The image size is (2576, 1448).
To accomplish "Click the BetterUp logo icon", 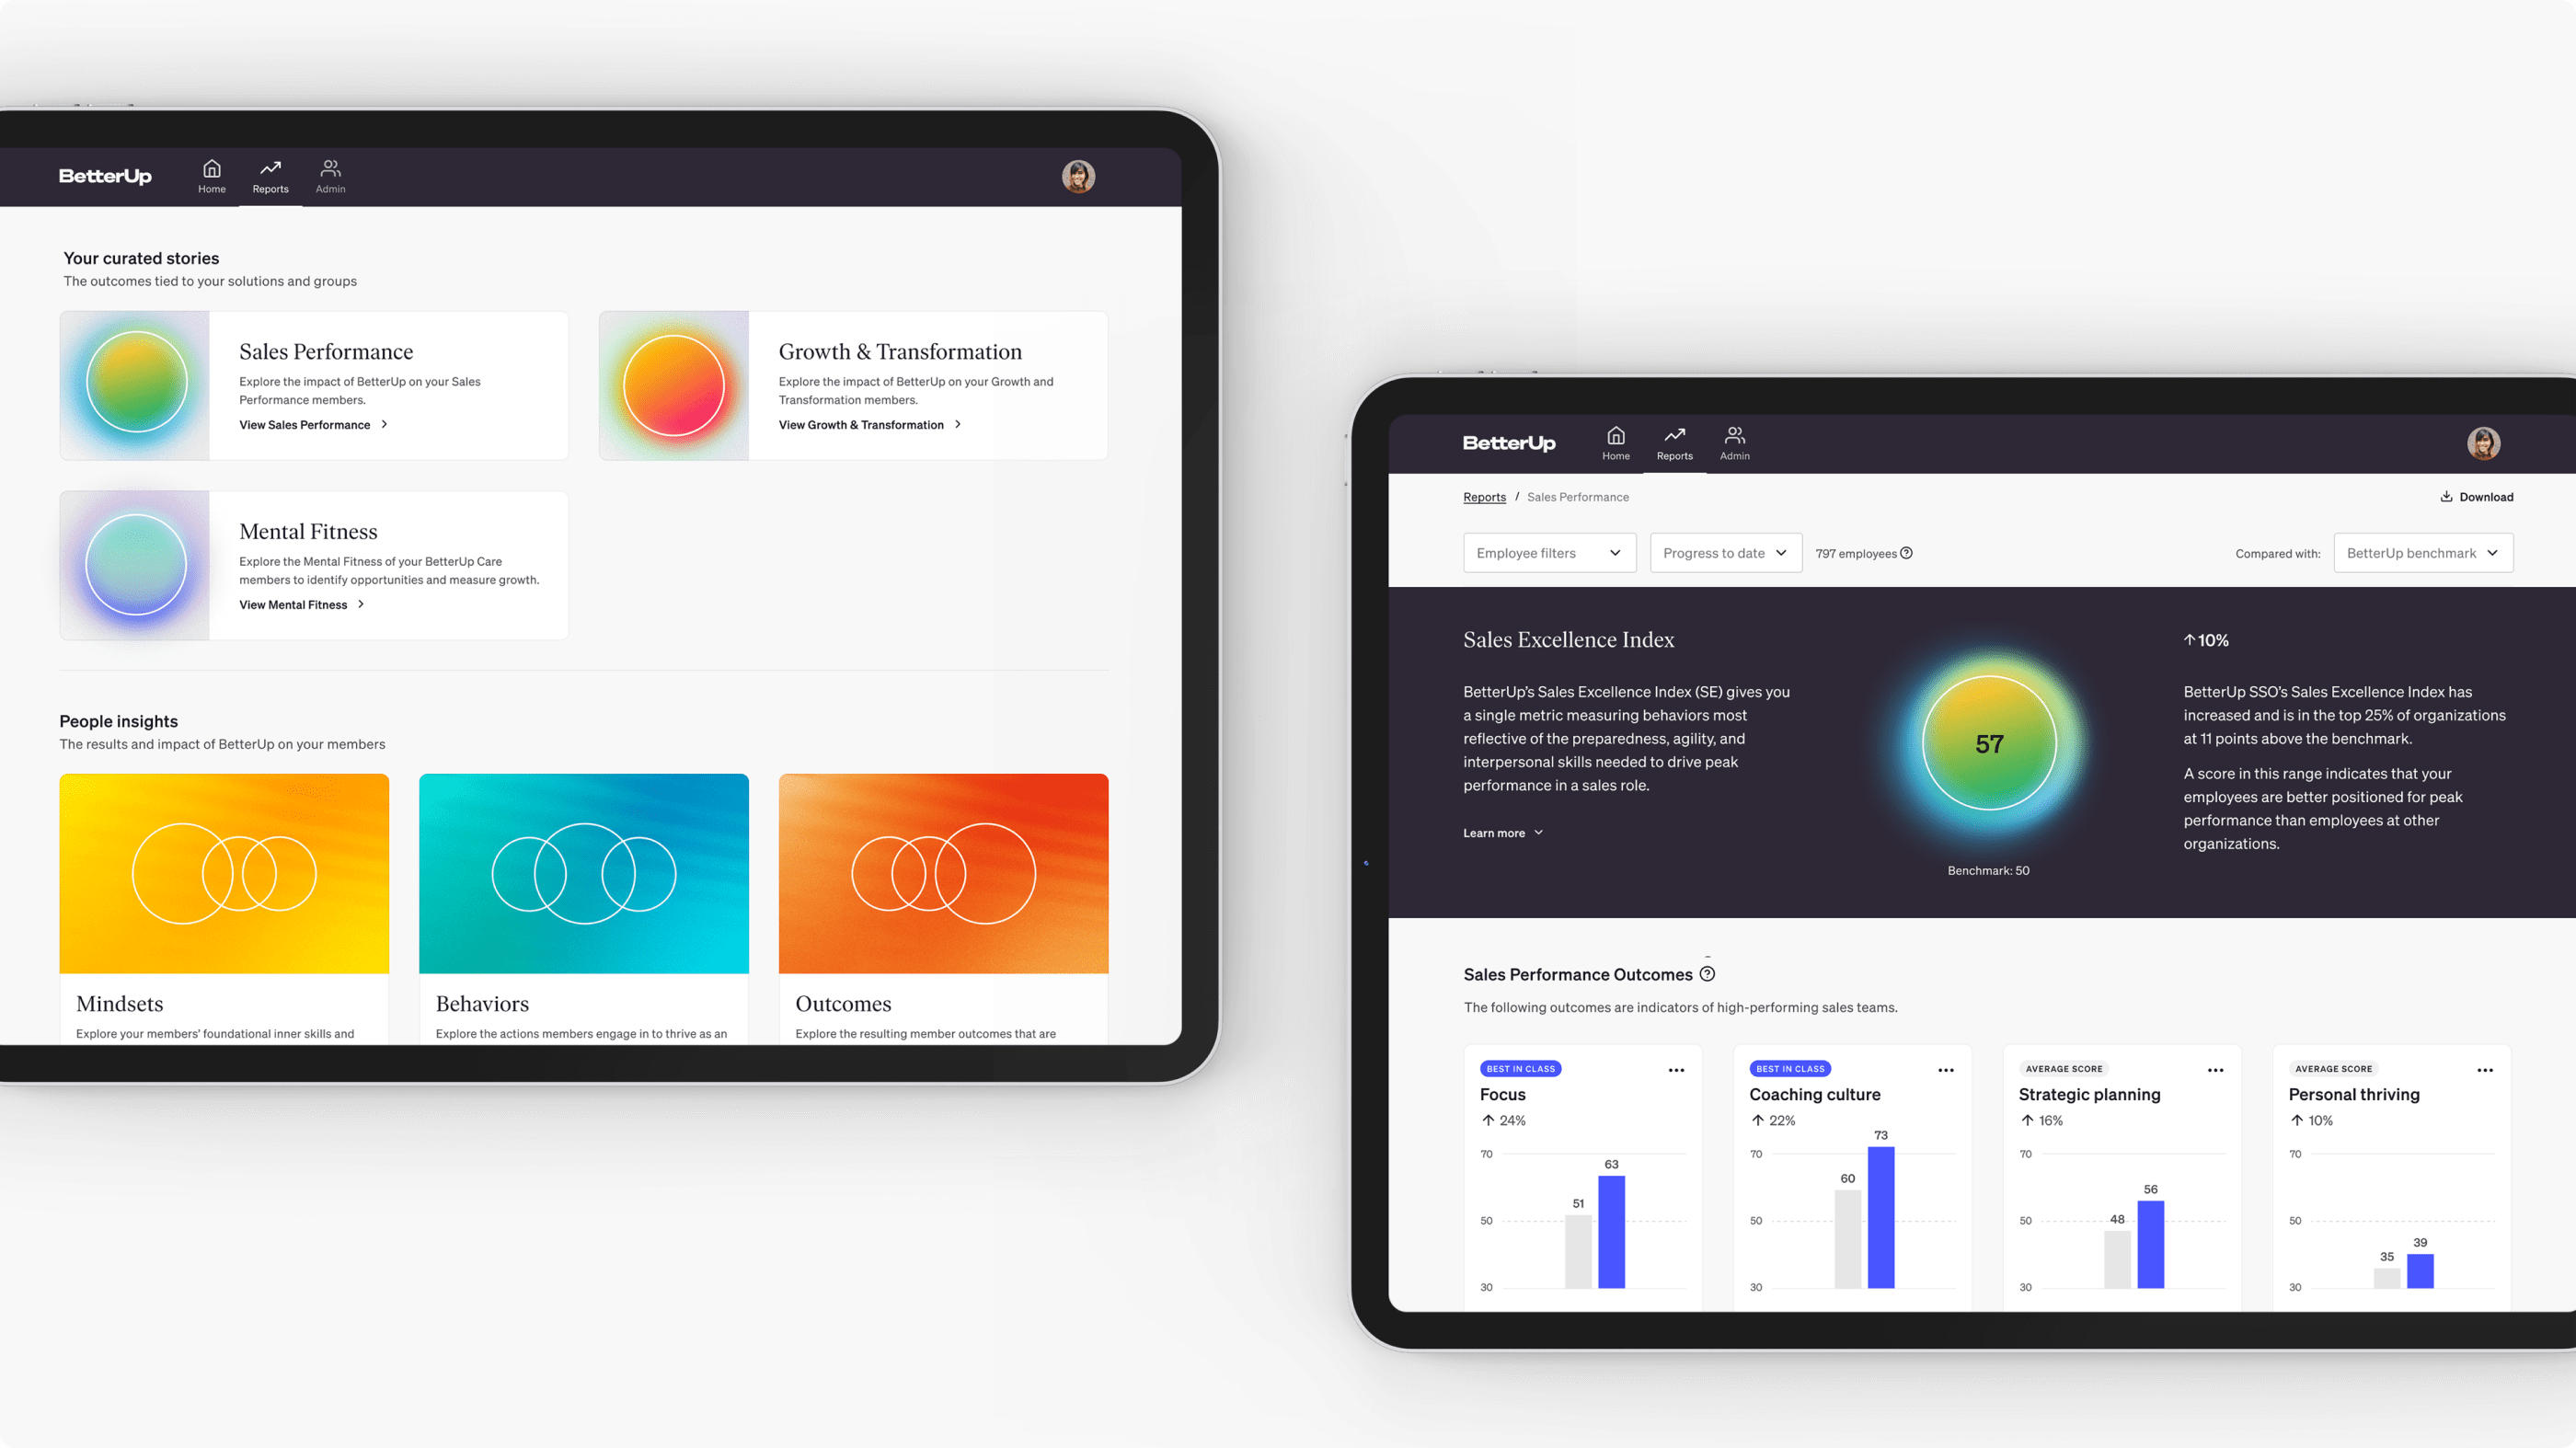I will [104, 175].
